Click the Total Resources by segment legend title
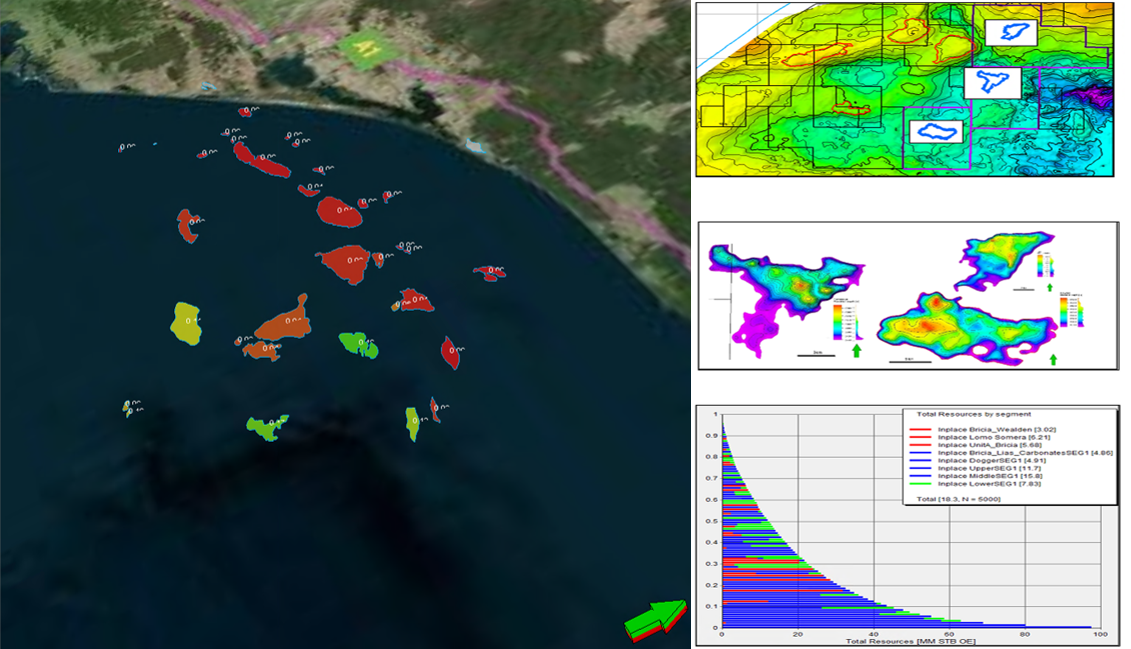This screenshot has height=649, width=1131. (960, 414)
